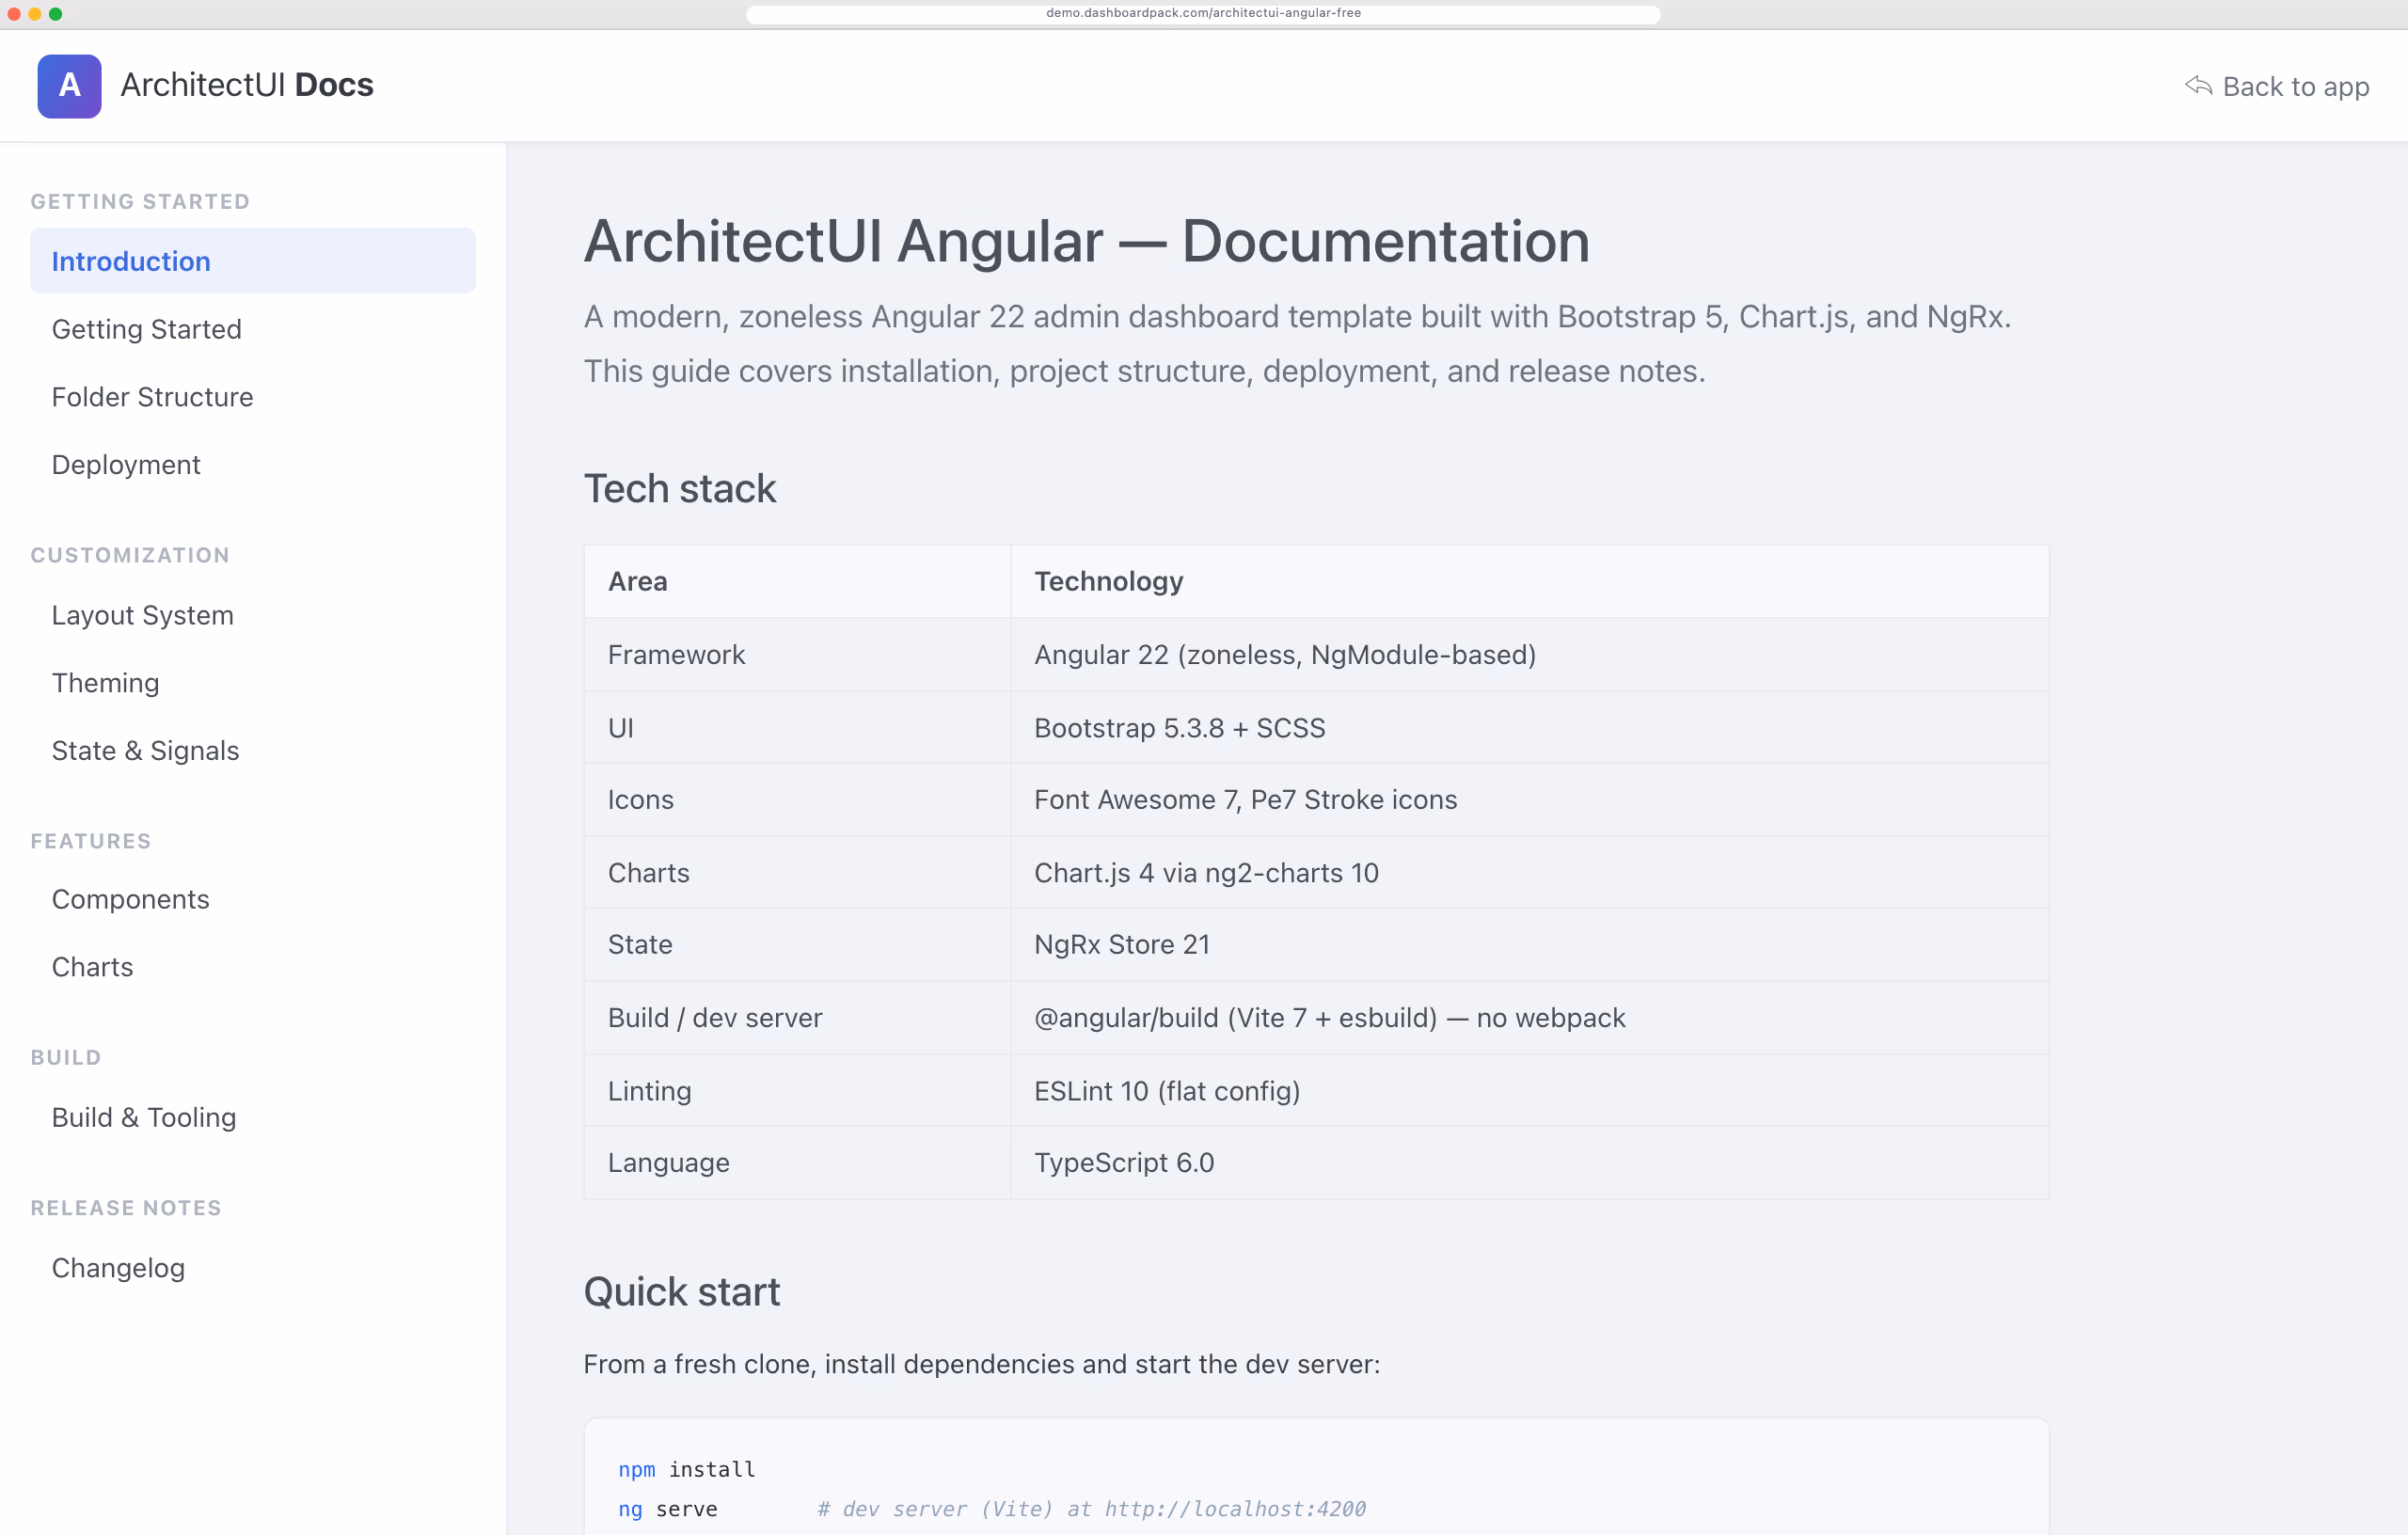
Task: Click the '@angular/build (Vite 7 + esbuild)' cell
Action: pos(1530,1018)
